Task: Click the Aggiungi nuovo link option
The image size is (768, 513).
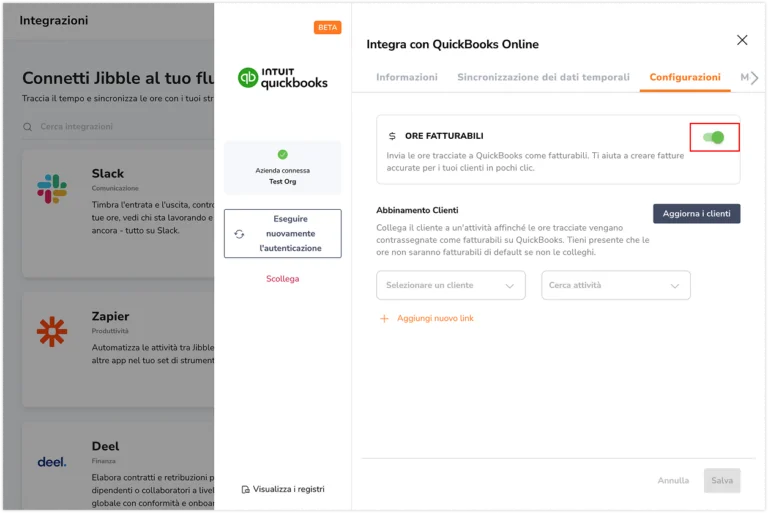Action: (435, 318)
